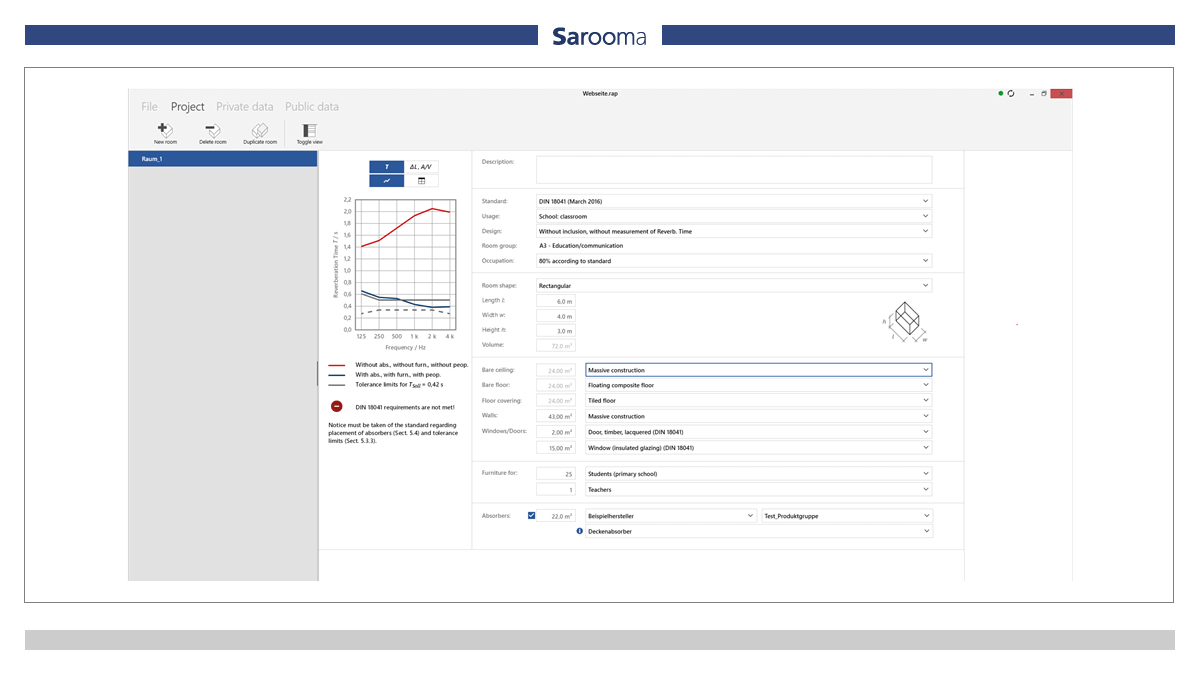Click the teachers count 1 field
The image size is (1200, 675).
[556, 489]
